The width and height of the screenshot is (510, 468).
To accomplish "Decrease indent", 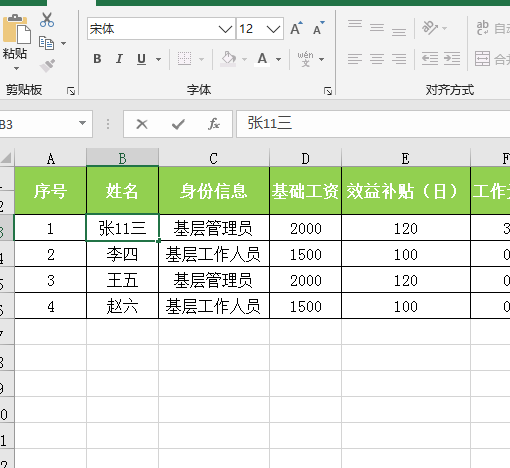I will pos(430,59).
